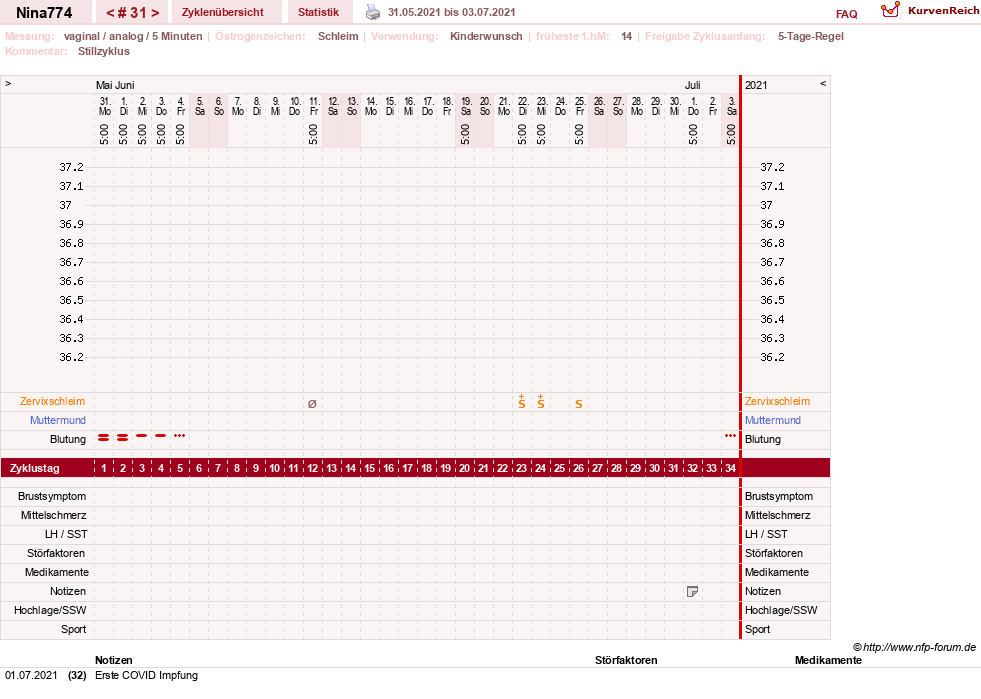The width and height of the screenshot is (981, 699).
Task: Click the Stillzyklus comment text
Action: click(104, 51)
